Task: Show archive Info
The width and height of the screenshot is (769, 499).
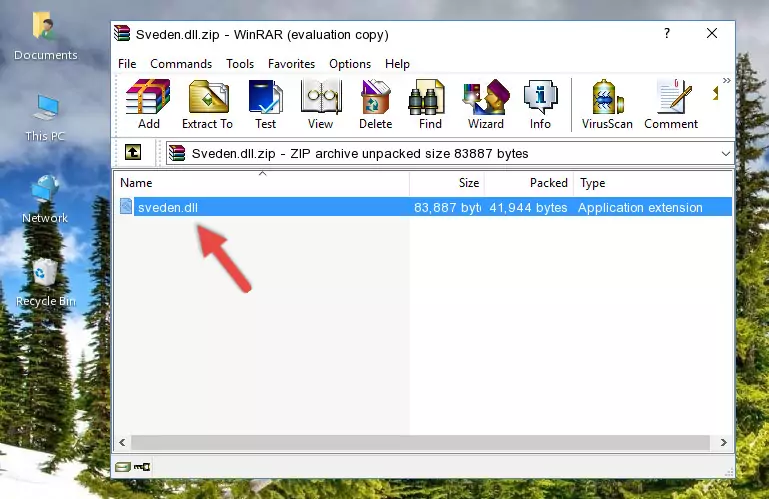Action: point(540,104)
